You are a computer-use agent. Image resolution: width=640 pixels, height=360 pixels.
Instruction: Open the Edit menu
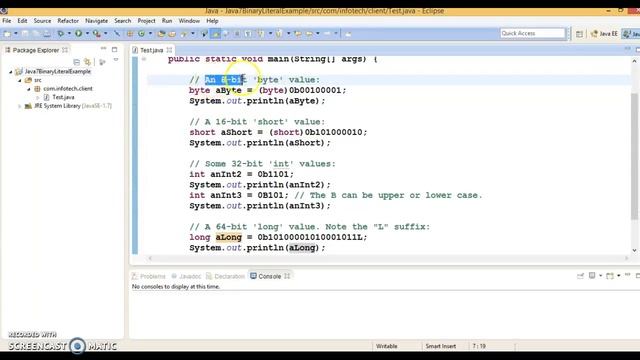(x=22, y=21)
